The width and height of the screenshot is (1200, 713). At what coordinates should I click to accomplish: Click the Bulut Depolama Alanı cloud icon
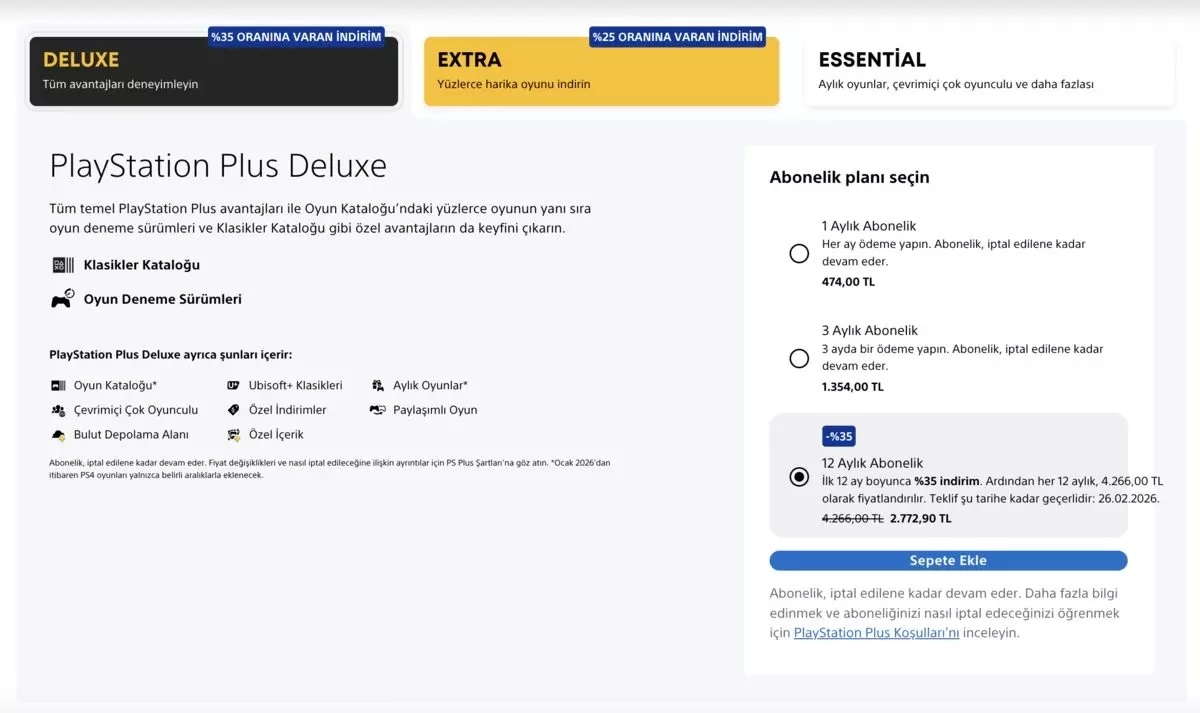(57, 434)
